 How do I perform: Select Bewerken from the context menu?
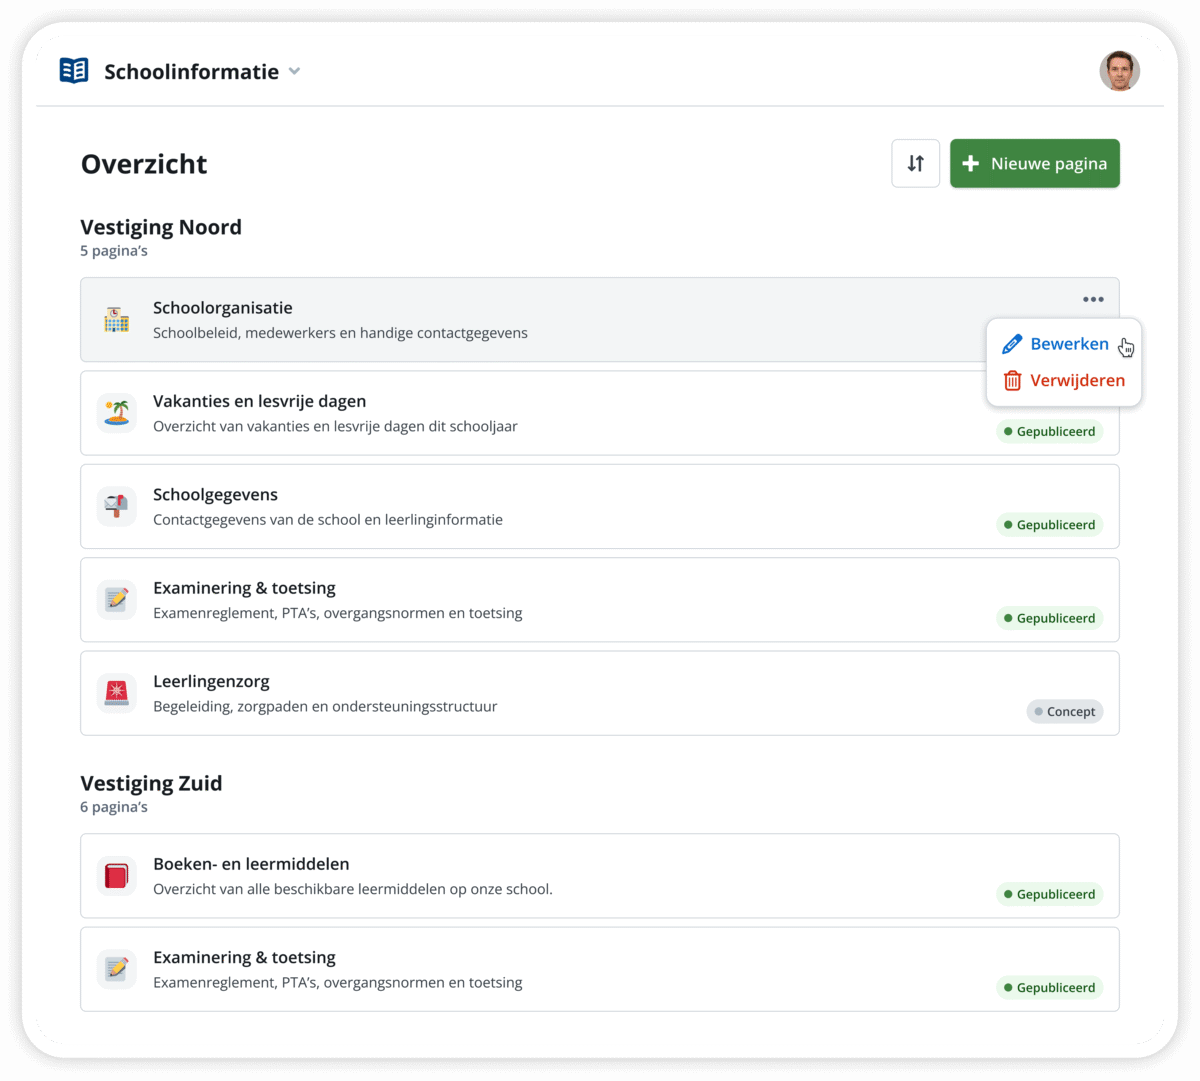point(1068,344)
